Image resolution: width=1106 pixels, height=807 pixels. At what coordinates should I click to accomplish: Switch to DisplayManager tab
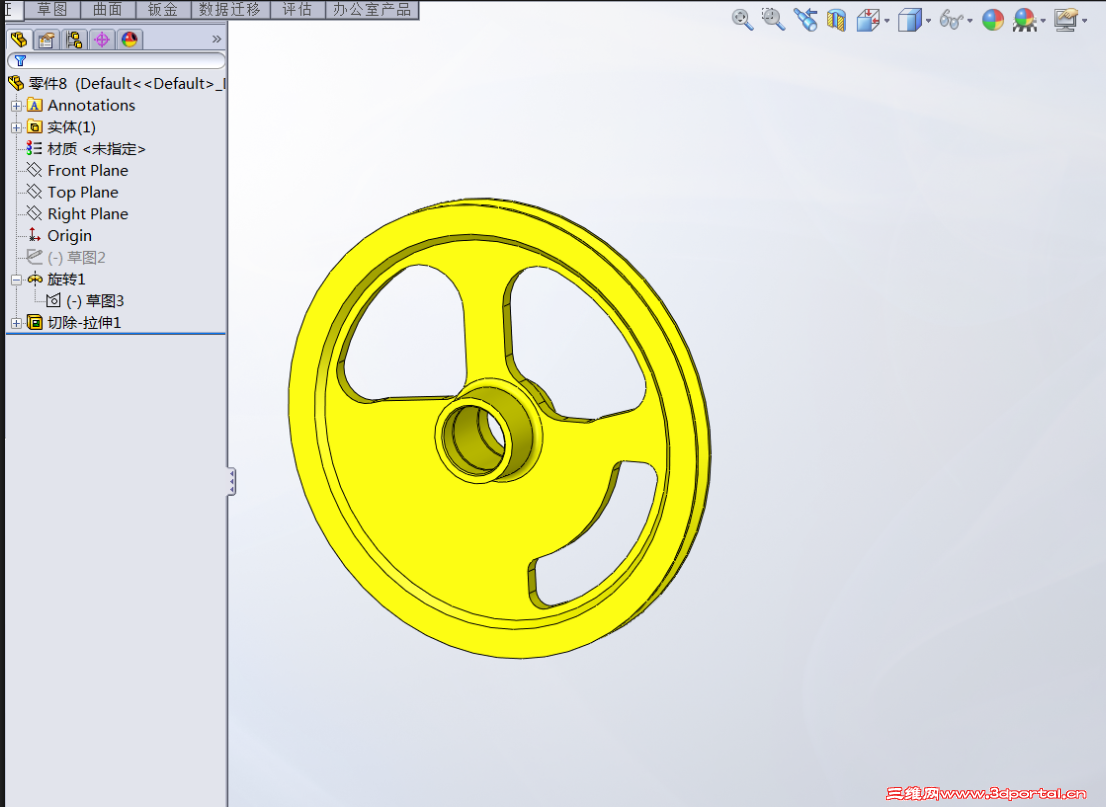pos(129,40)
